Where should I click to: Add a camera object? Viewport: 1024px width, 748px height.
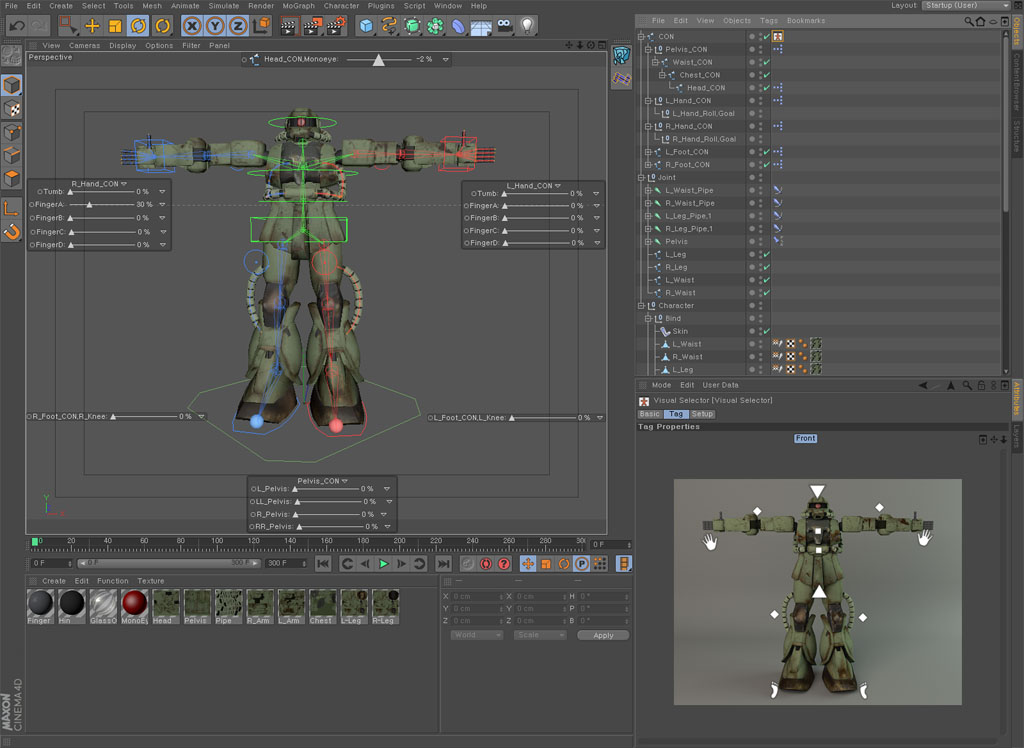pyautogui.click(x=504, y=26)
